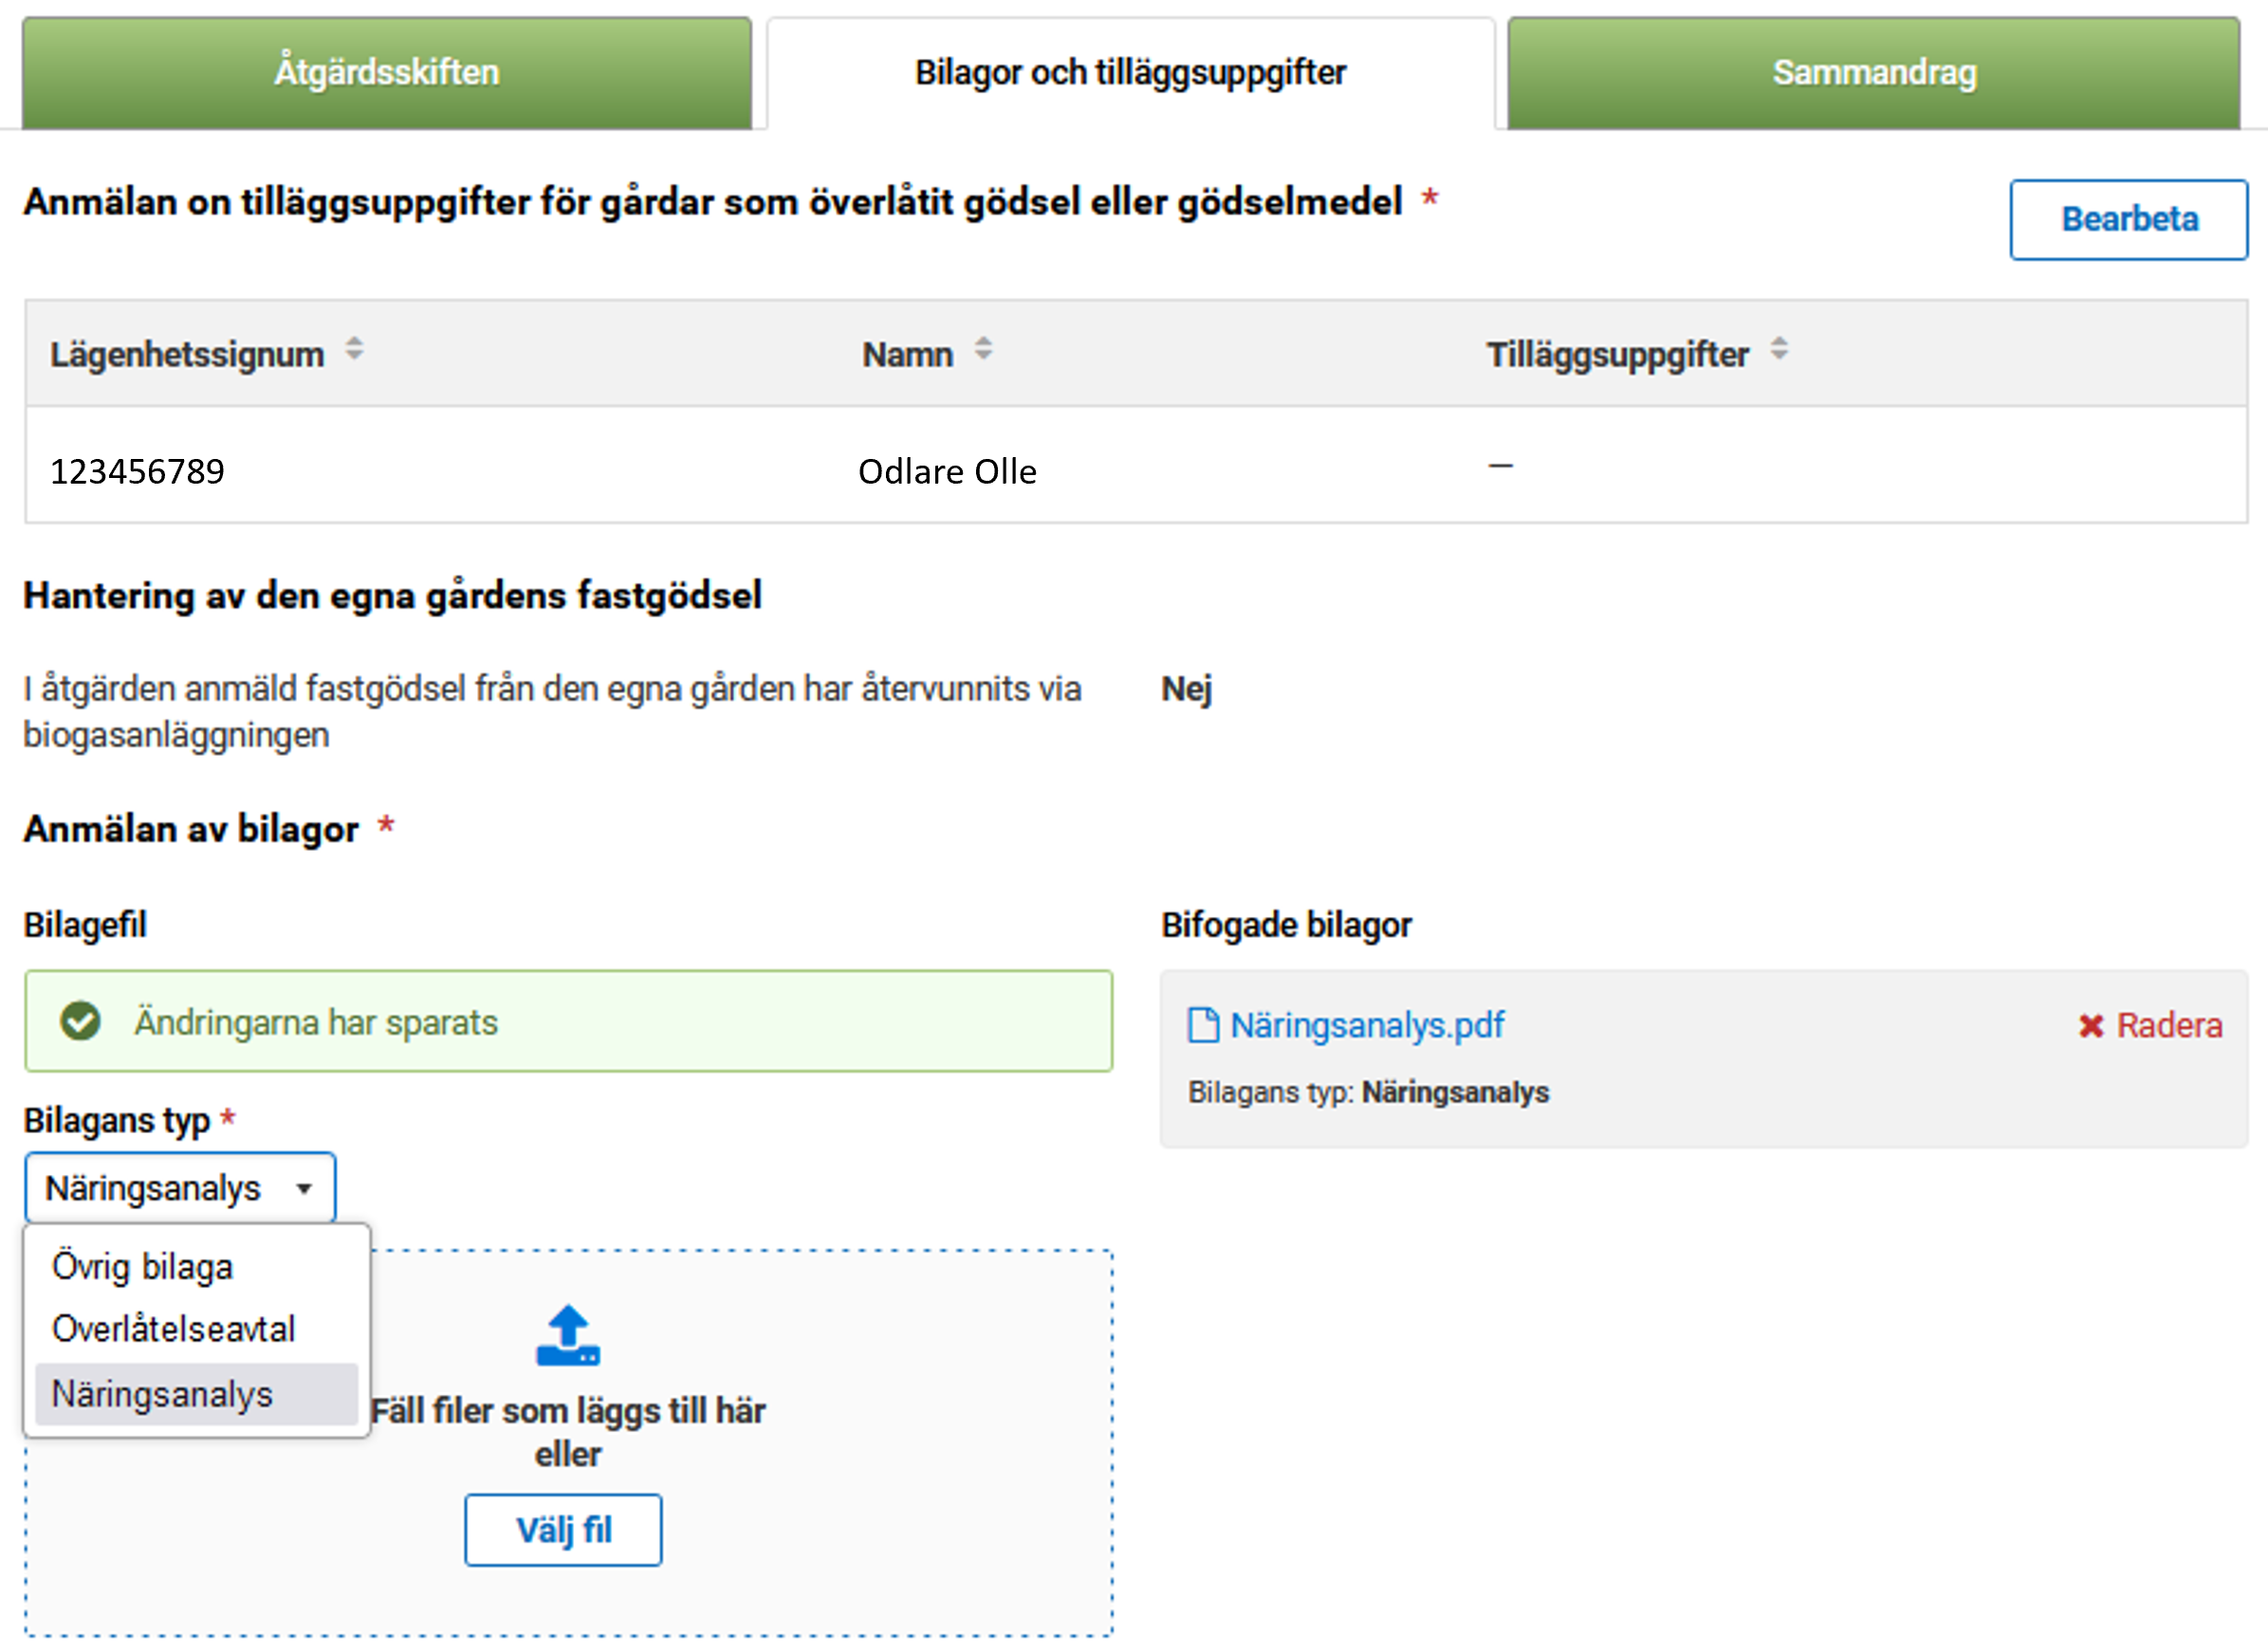Switch to Åtgärdsskiften tab
This screenshot has width=2268, height=1651.
click(386, 72)
